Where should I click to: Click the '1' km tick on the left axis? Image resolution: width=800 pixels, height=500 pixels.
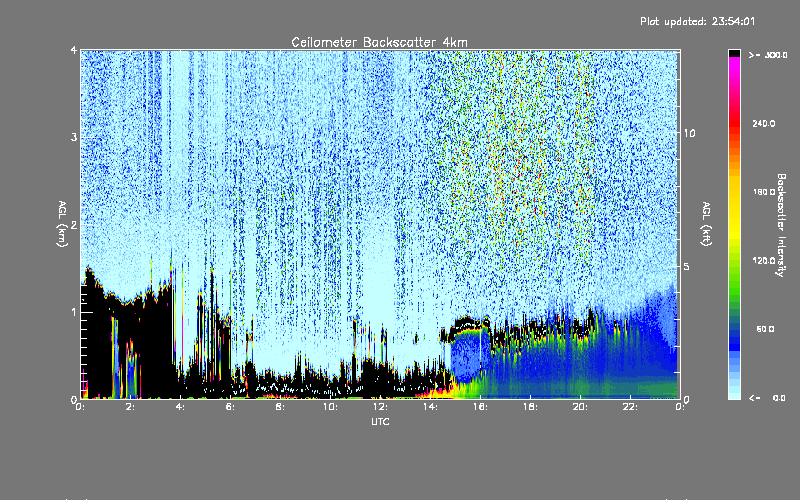pos(74,312)
